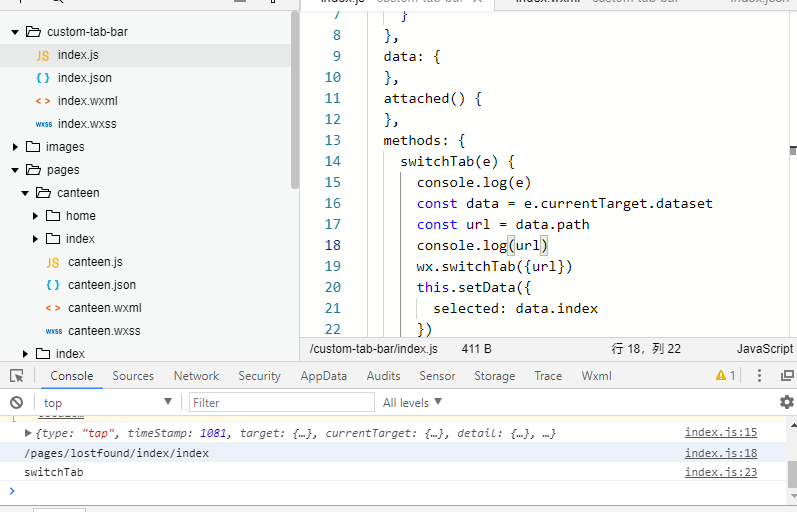
Task: Switch to the Trace tab
Action: 548,376
